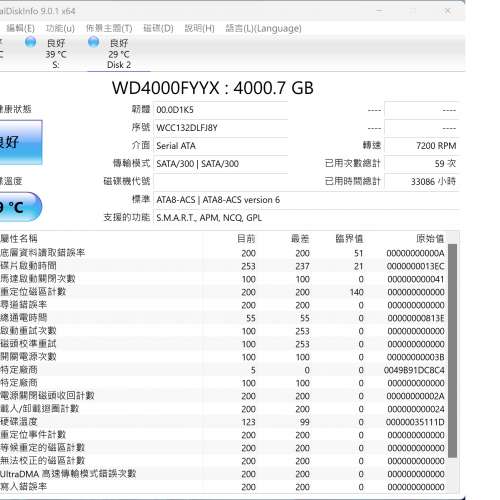
Task: Select the UltraDMA 高速傳輸模式錯誤次數 row
Action: pyautogui.click(x=223, y=474)
